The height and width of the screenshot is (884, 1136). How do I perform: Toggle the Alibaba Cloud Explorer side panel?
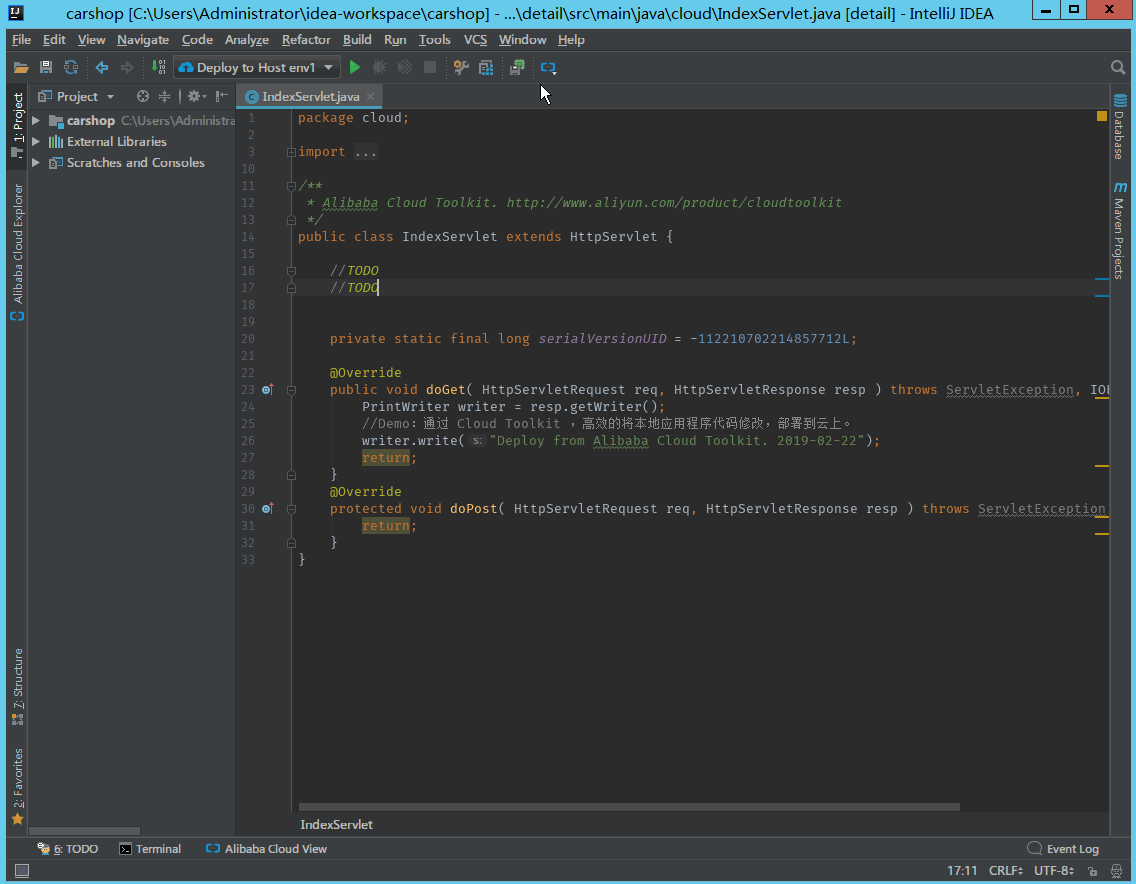pos(17,252)
